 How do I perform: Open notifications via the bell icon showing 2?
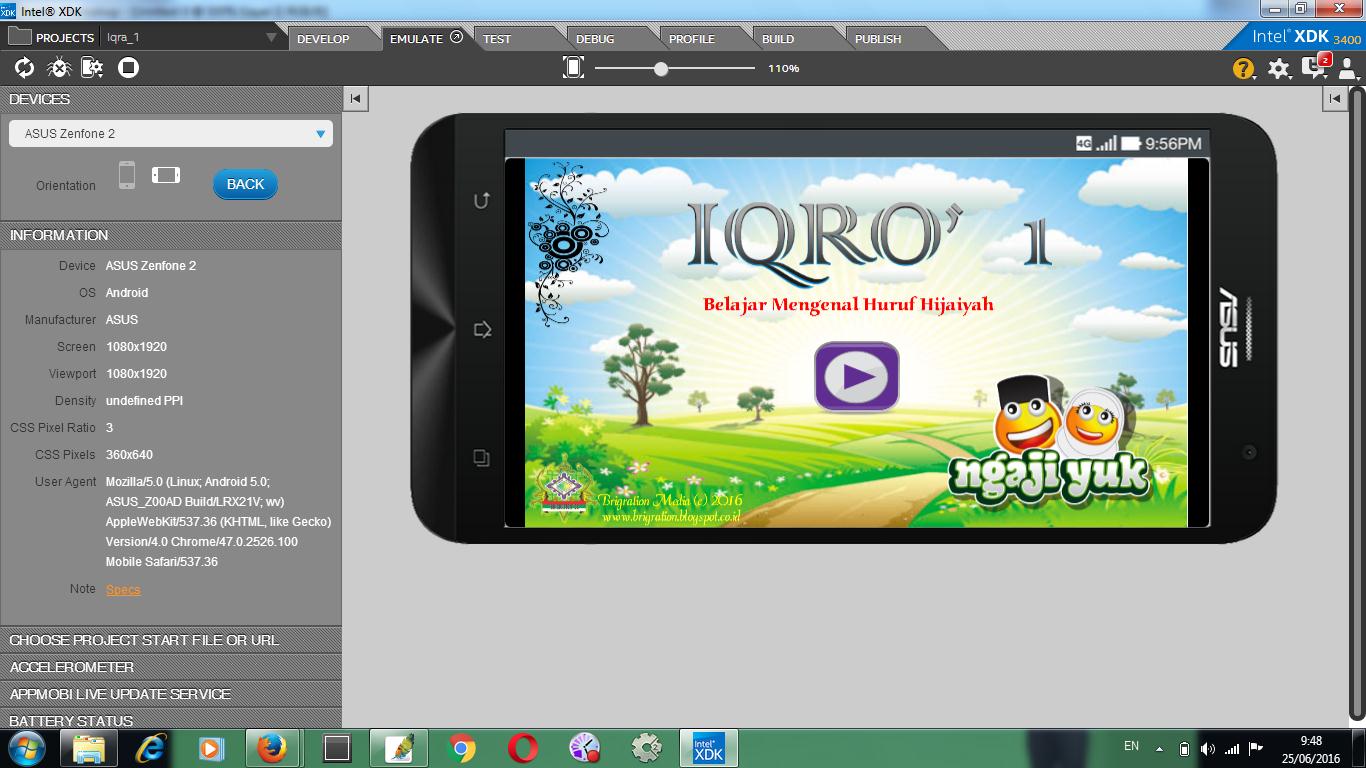click(x=1312, y=68)
